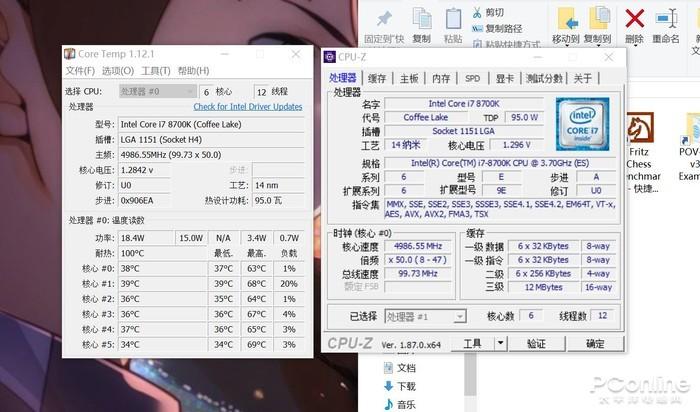Click the Socket field LGA 1151 (Socket H4)
The width and height of the screenshot is (700, 412).
211,140
